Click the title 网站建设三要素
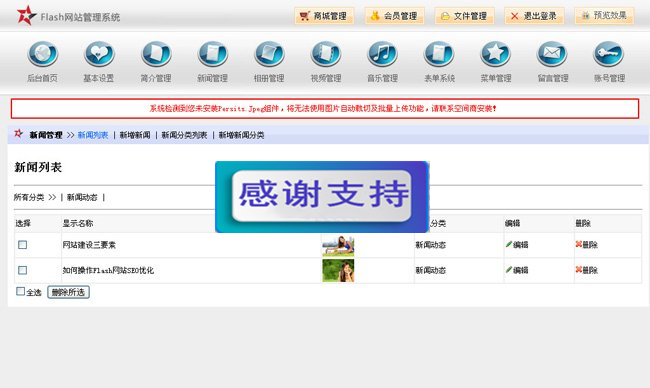Image resolution: width=650 pixels, height=388 pixels. [x=89, y=245]
